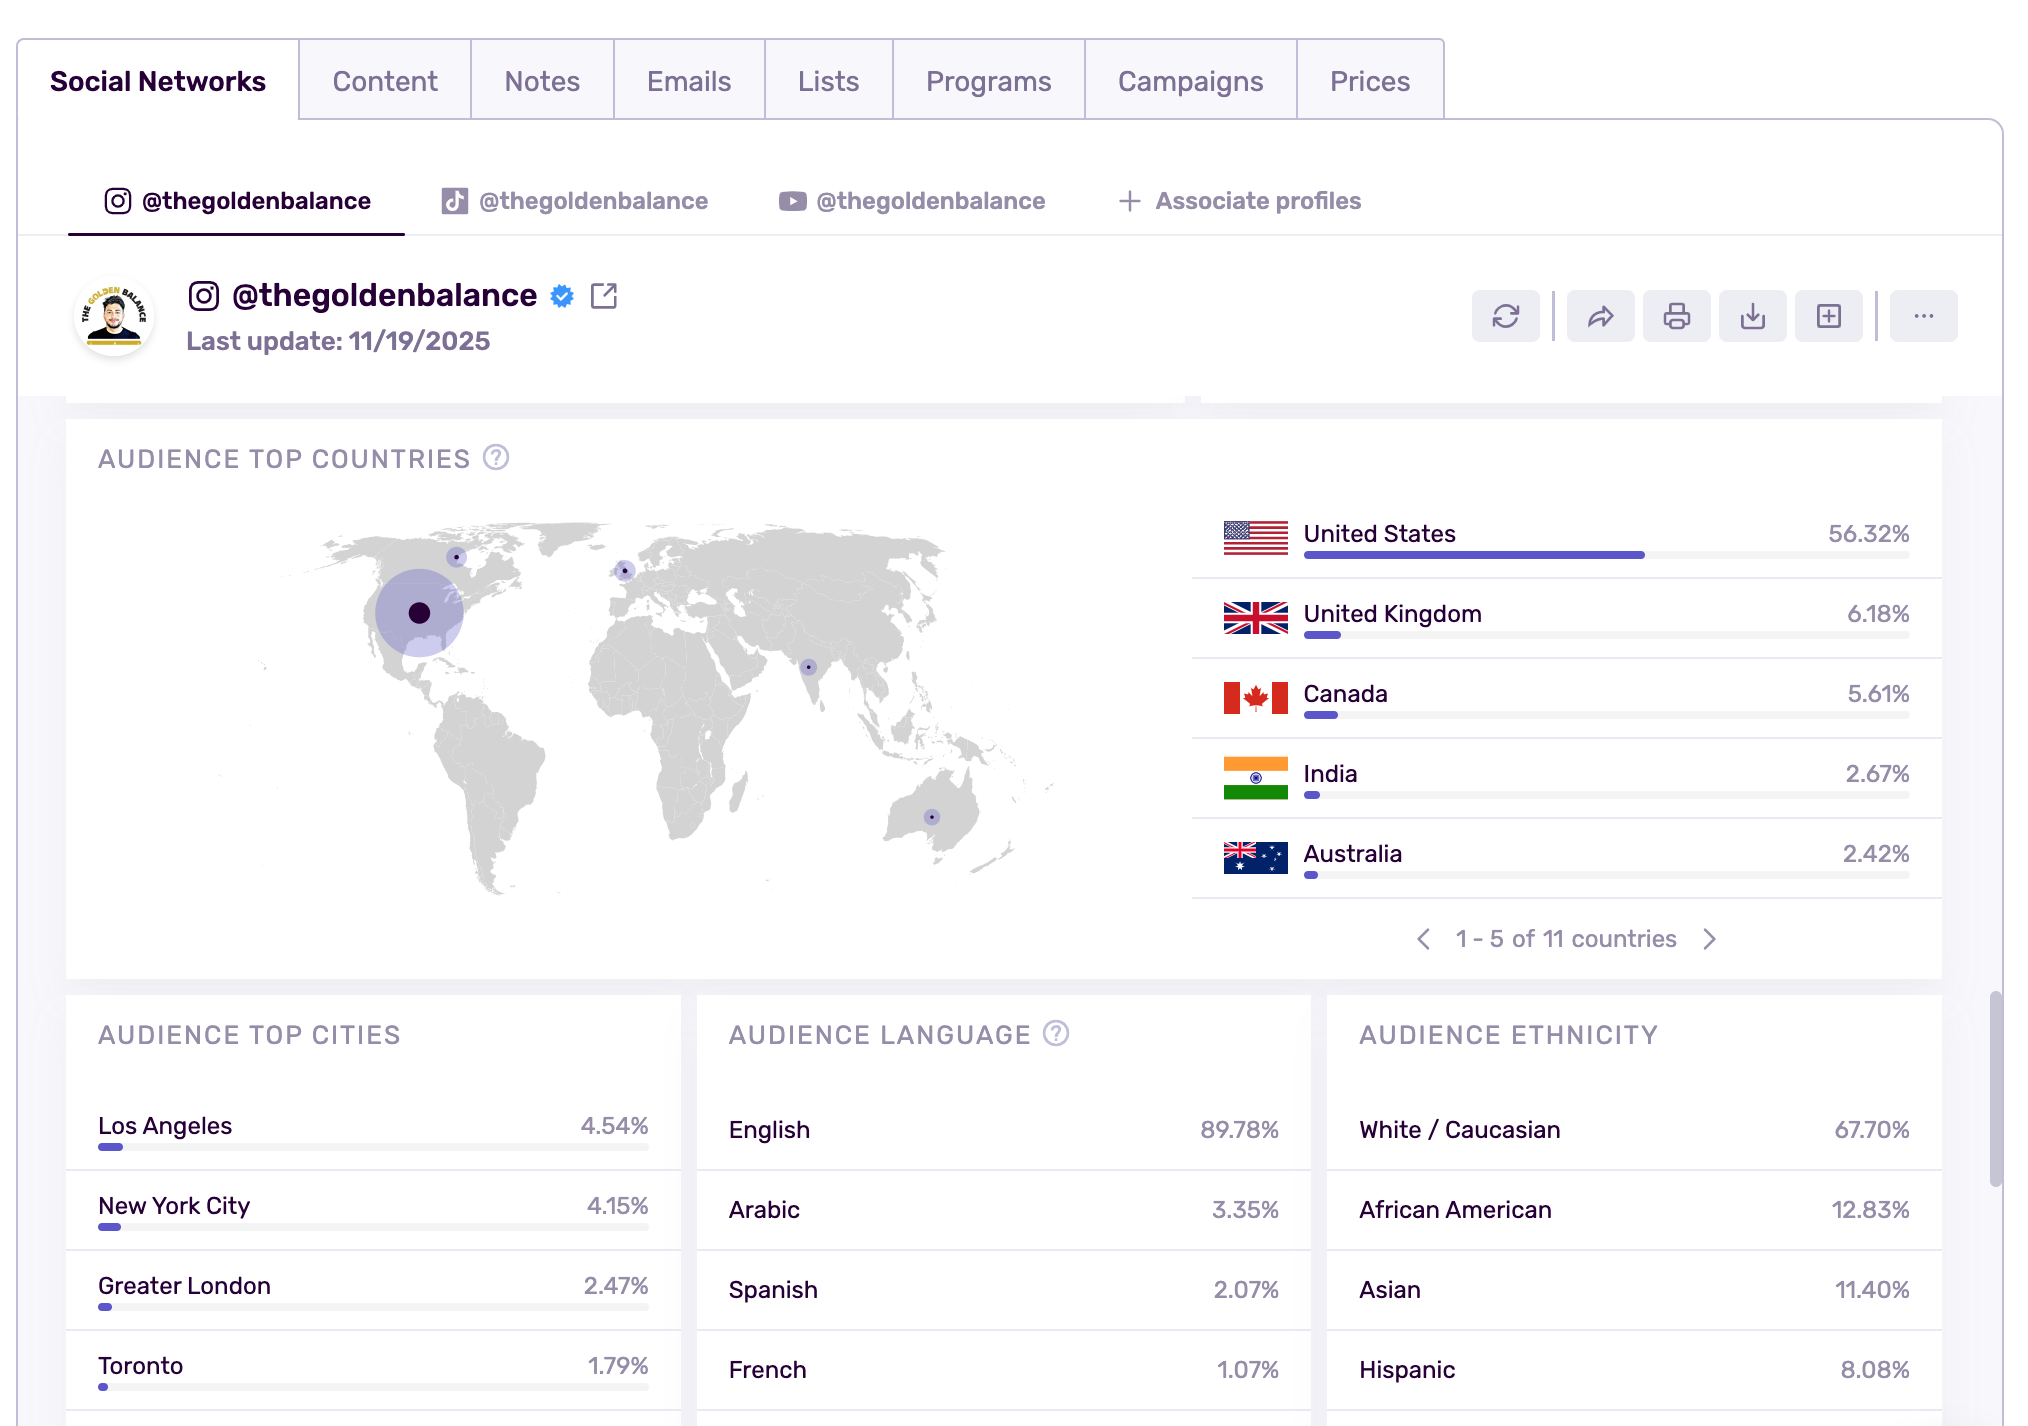Go to next page of countries
The width and height of the screenshot is (2028, 1426).
[1709, 939]
